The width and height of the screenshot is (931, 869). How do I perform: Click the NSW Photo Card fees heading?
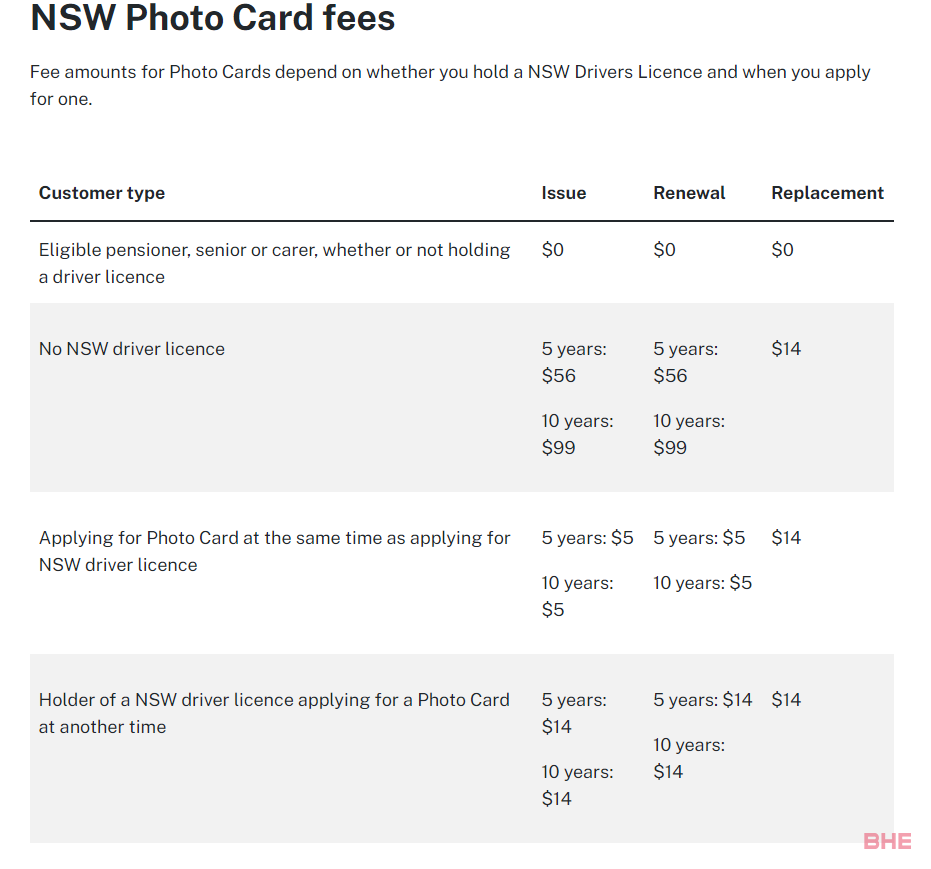[x=213, y=18]
